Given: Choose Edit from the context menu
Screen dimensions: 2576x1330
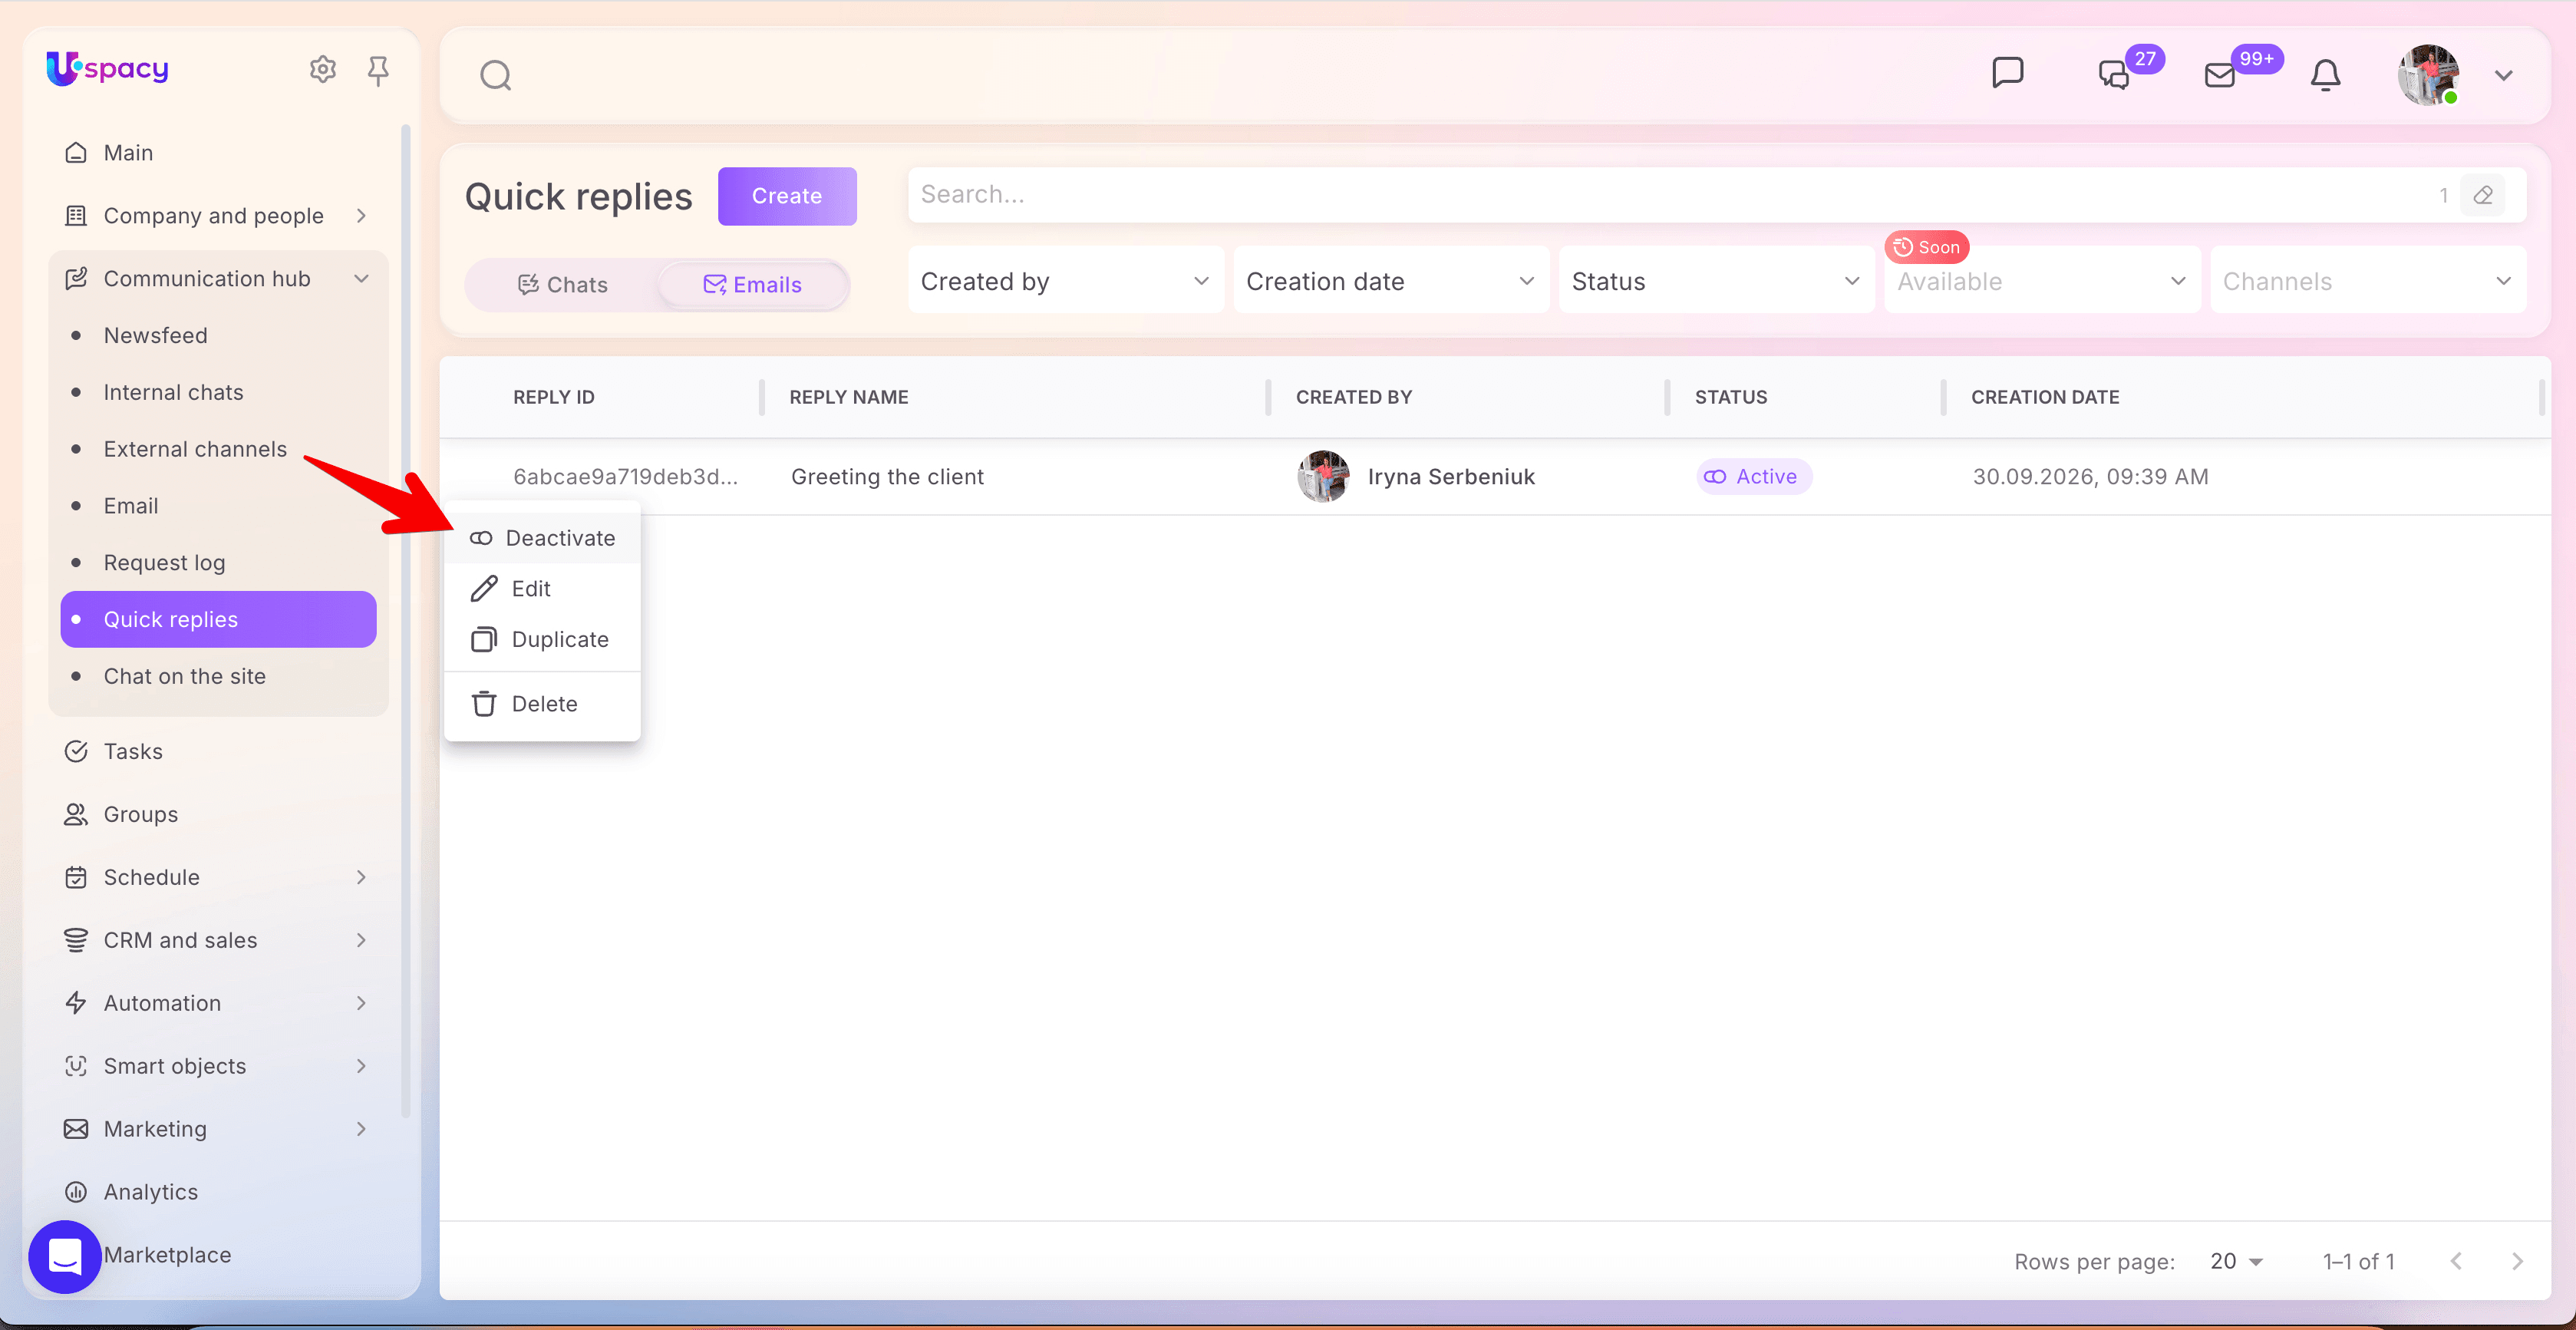Looking at the screenshot, I should pos(542,590).
